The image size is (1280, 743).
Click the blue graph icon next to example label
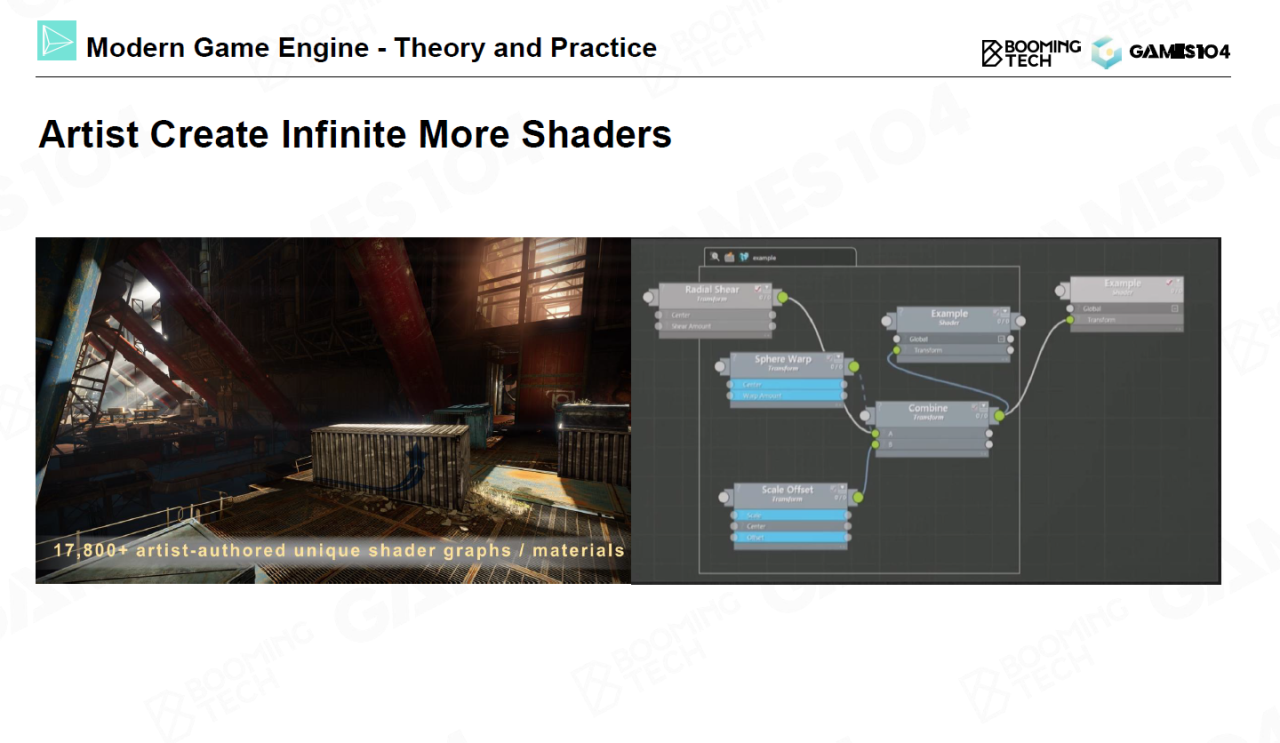(x=744, y=257)
